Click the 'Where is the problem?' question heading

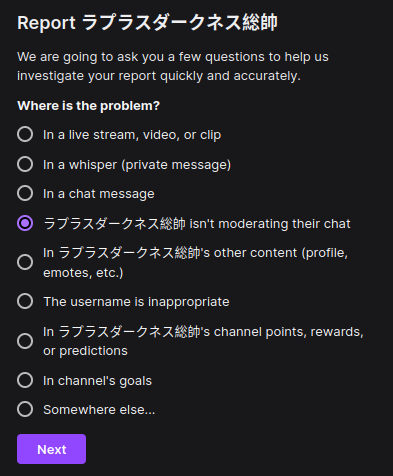point(89,106)
